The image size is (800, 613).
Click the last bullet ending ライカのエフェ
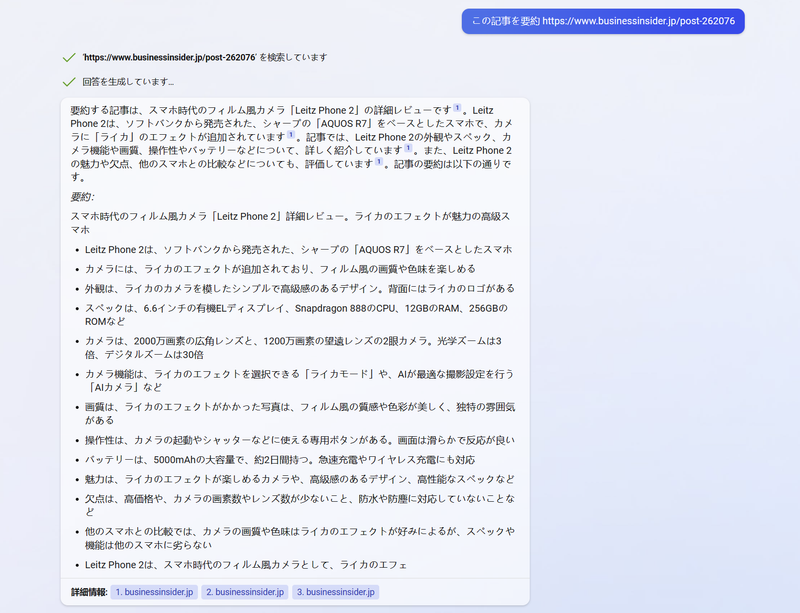point(246,565)
